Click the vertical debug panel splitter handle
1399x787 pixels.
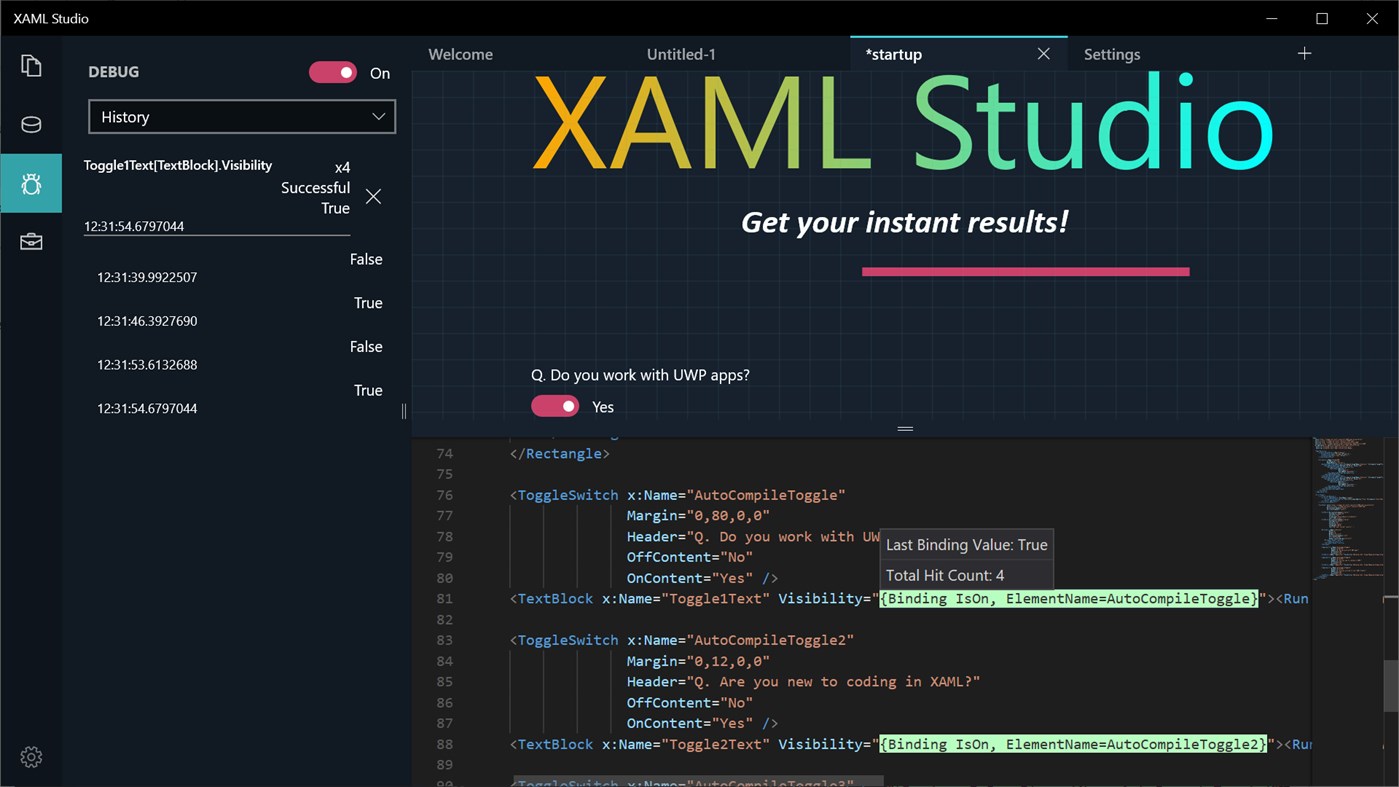click(404, 411)
